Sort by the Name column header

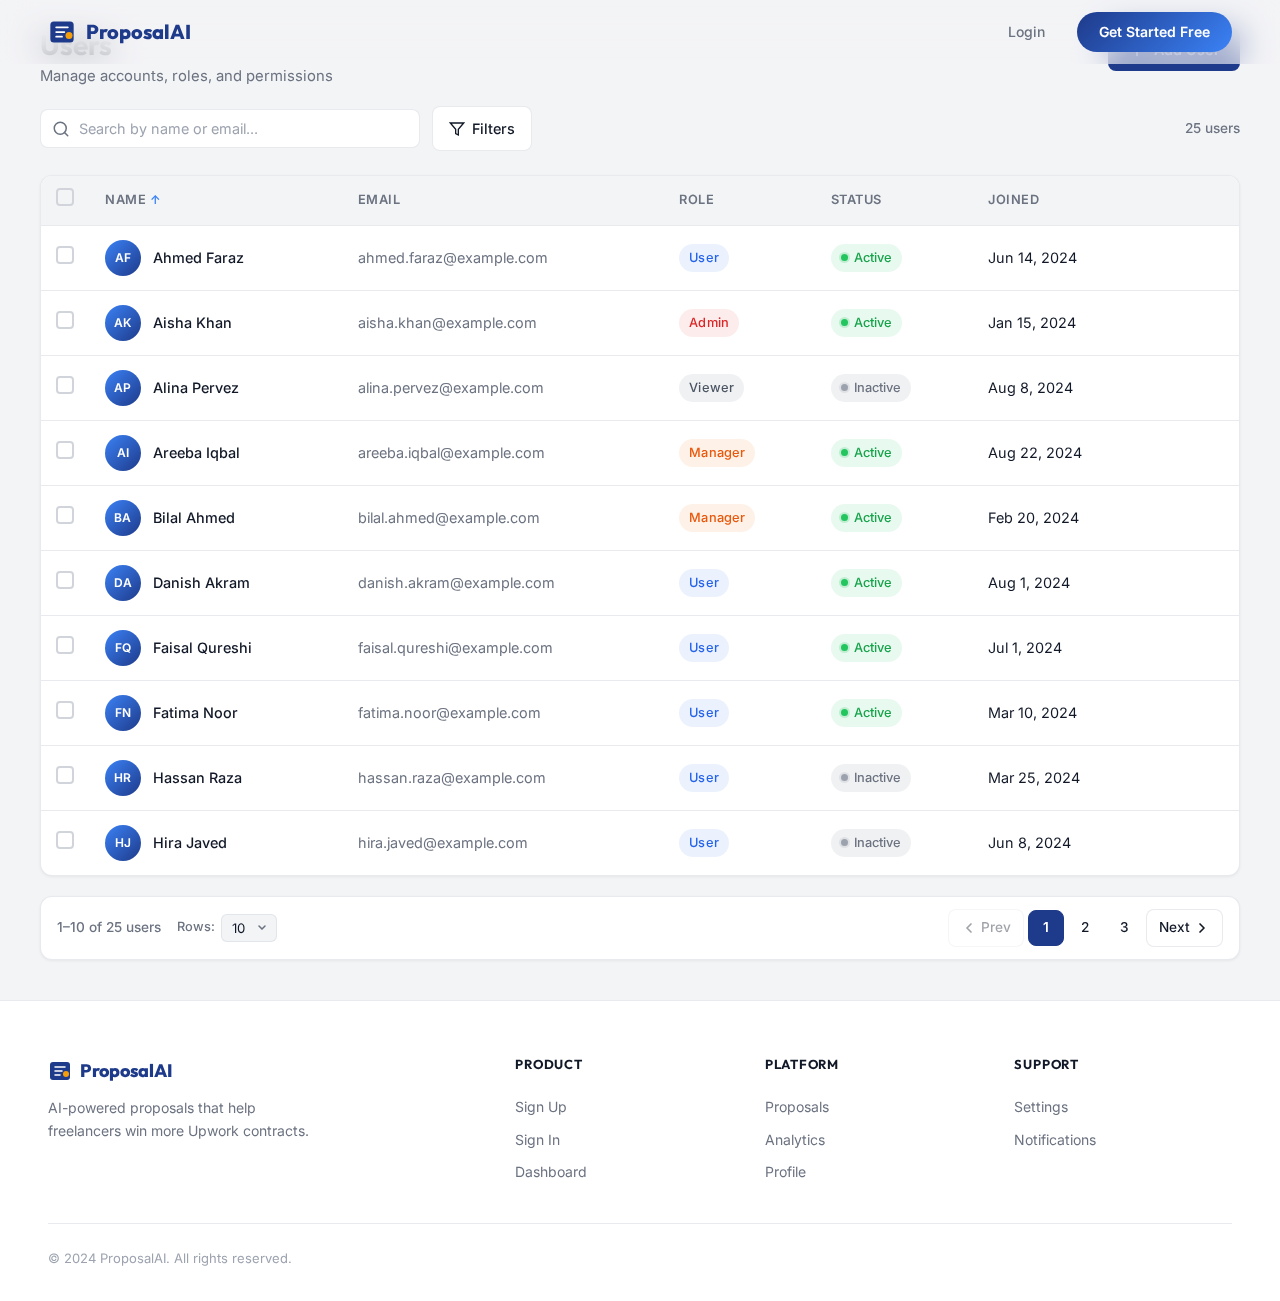pyautogui.click(x=132, y=200)
